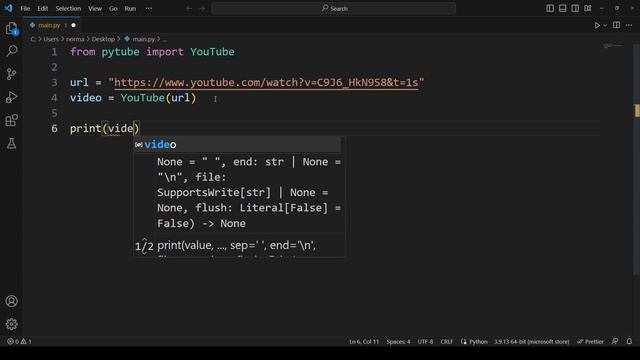Open the feedback icon in status bar
Screen dimensions: 640x360
[615, 341]
